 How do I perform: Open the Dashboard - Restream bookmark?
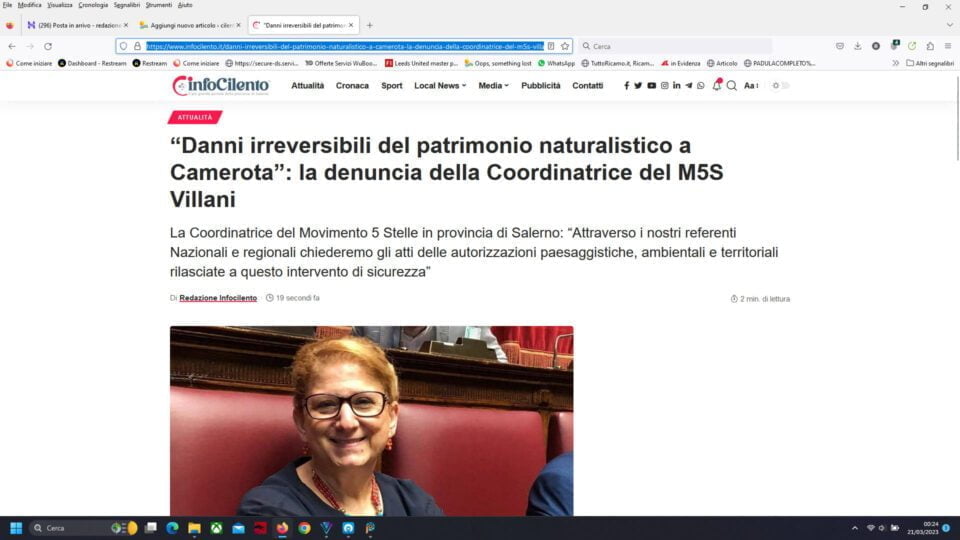pos(92,63)
